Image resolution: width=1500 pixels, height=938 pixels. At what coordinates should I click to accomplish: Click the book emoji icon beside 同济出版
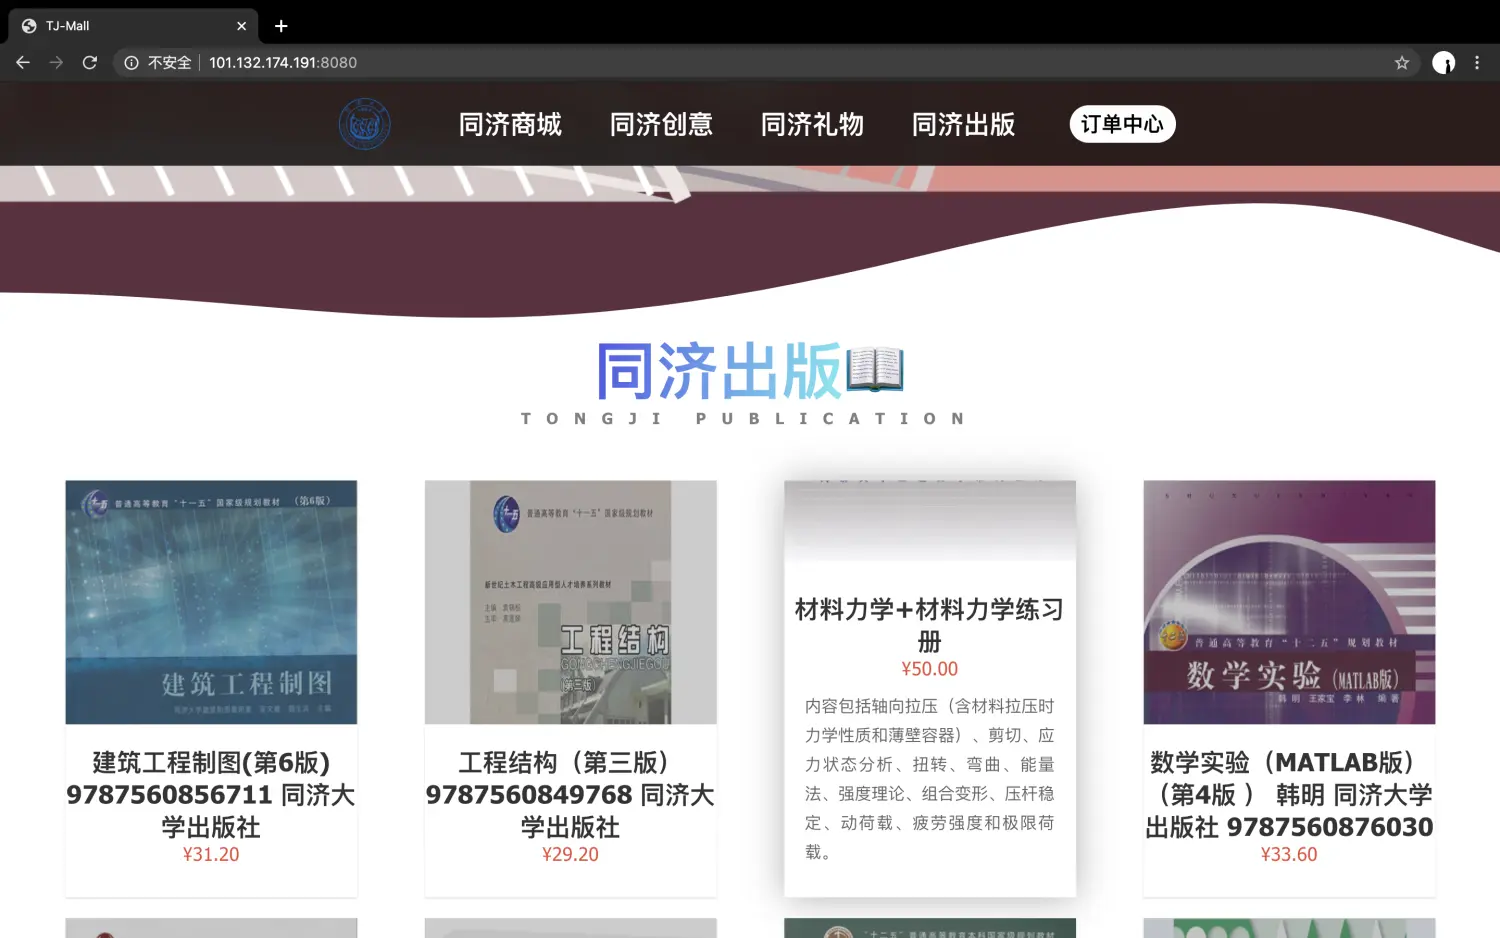tap(875, 371)
